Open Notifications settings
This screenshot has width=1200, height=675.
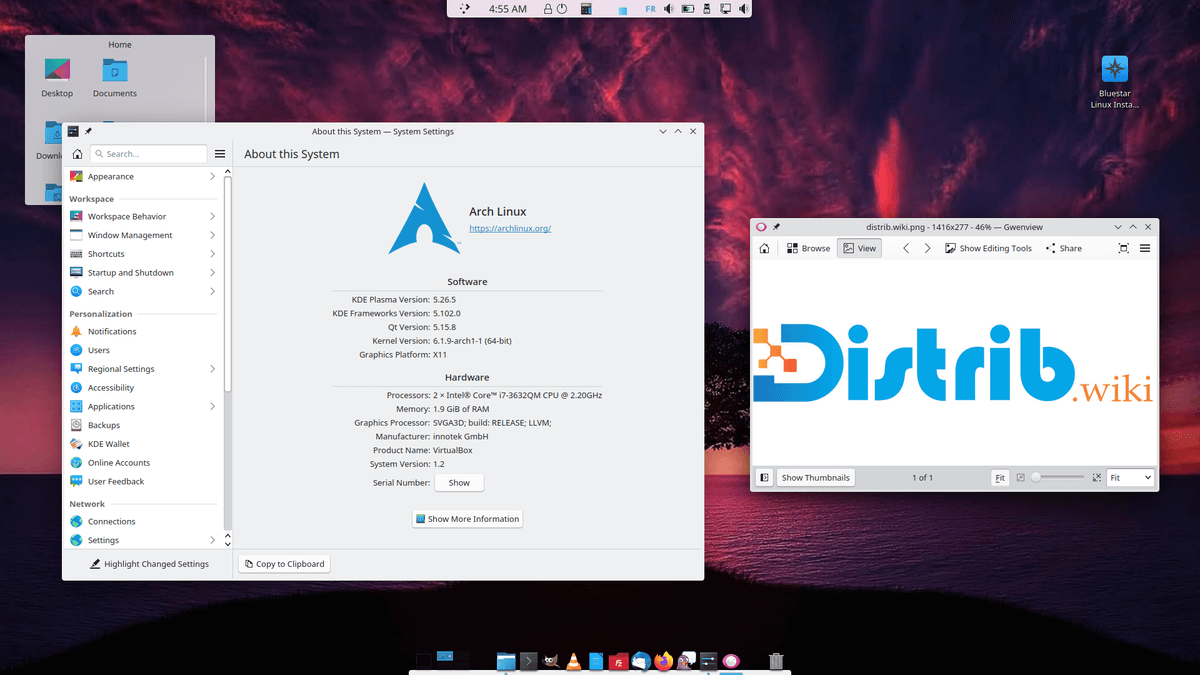pos(143,332)
